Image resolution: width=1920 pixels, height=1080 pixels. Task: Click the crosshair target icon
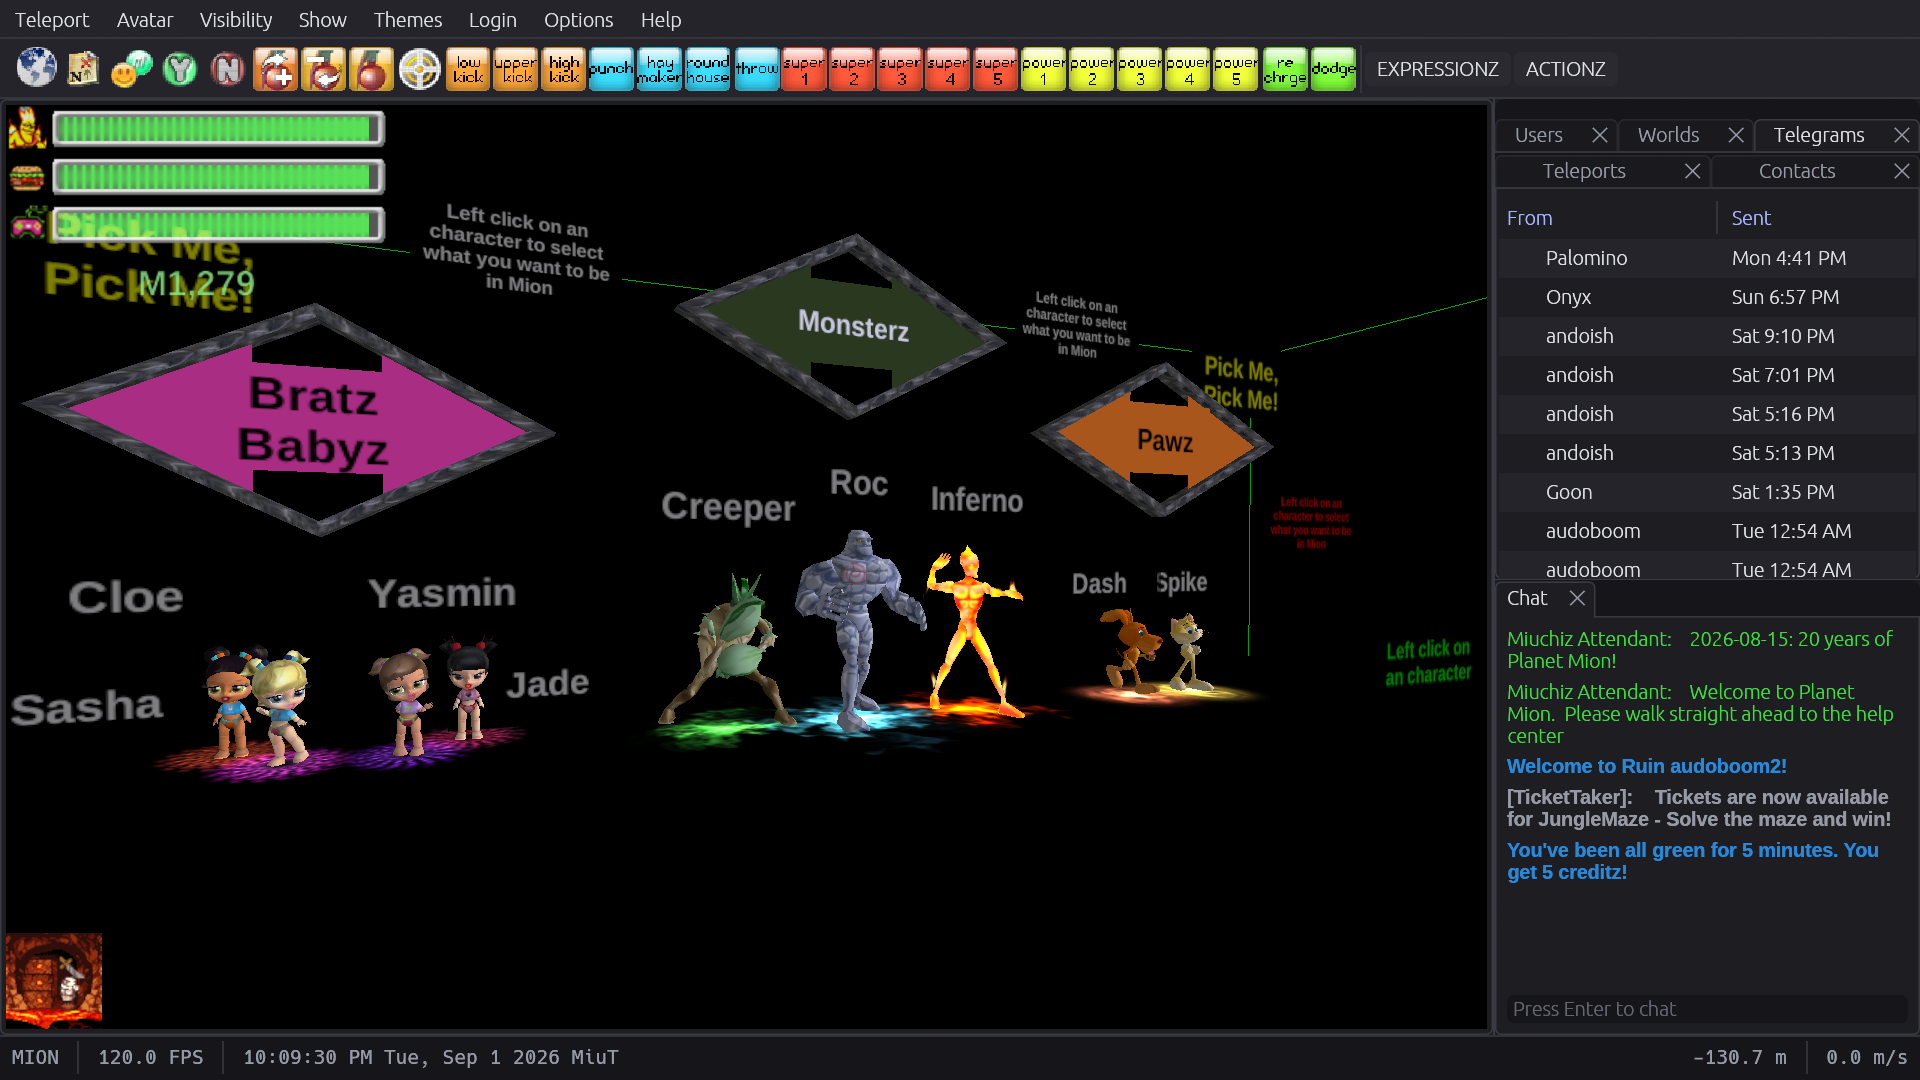point(420,69)
